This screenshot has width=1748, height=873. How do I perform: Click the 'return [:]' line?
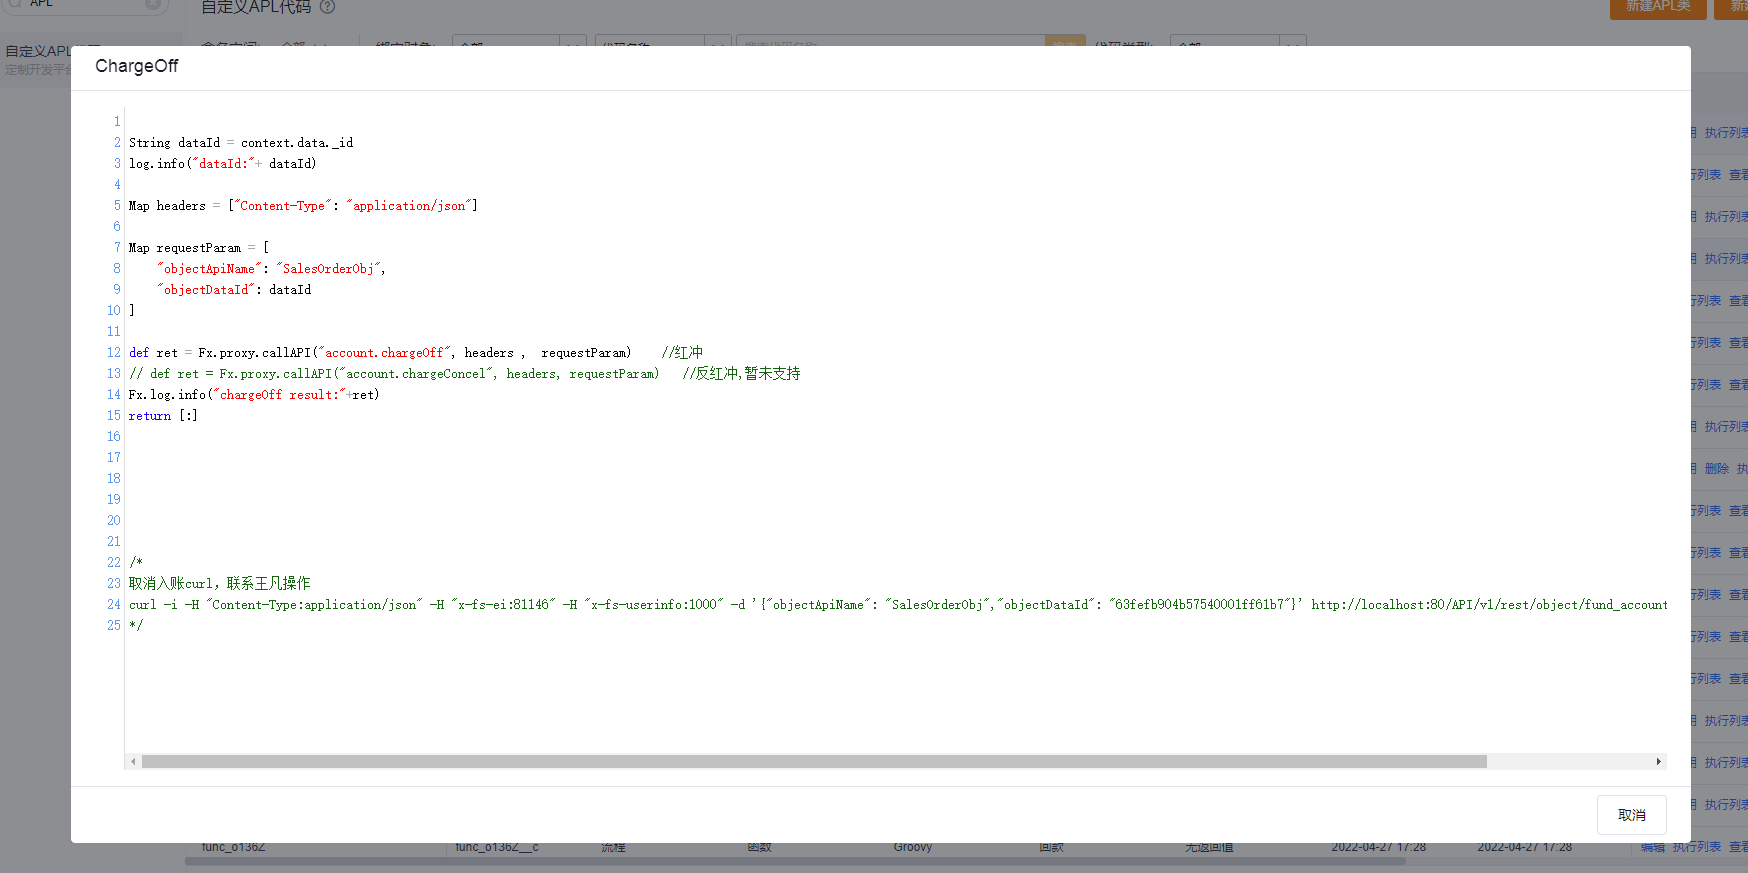tap(163, 416)
